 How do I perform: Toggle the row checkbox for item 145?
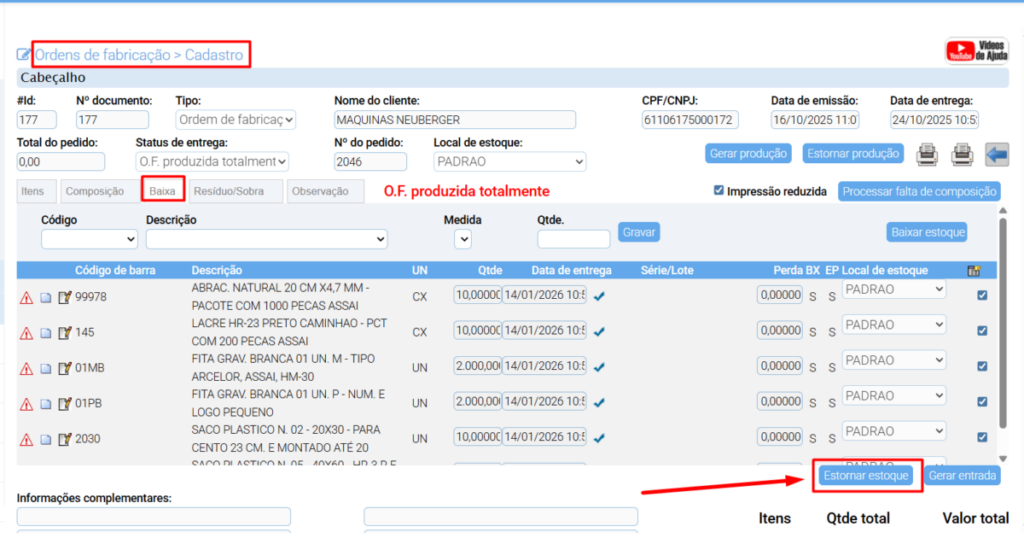982,330
